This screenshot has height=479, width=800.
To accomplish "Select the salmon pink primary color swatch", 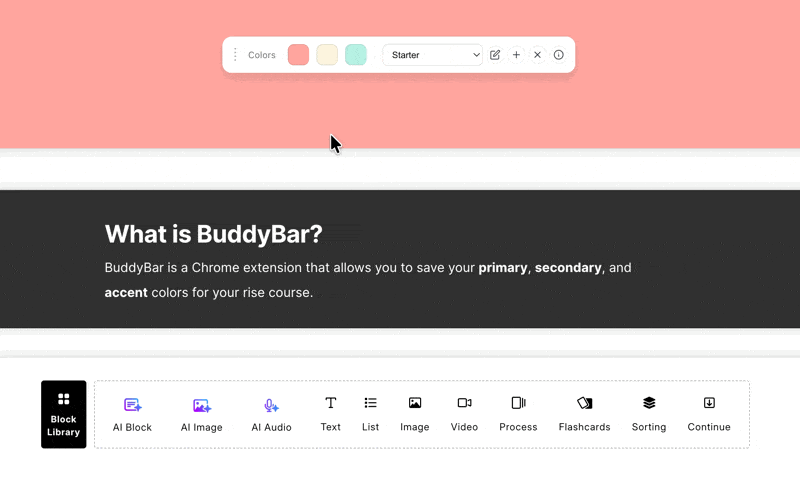I will point(298,55).
